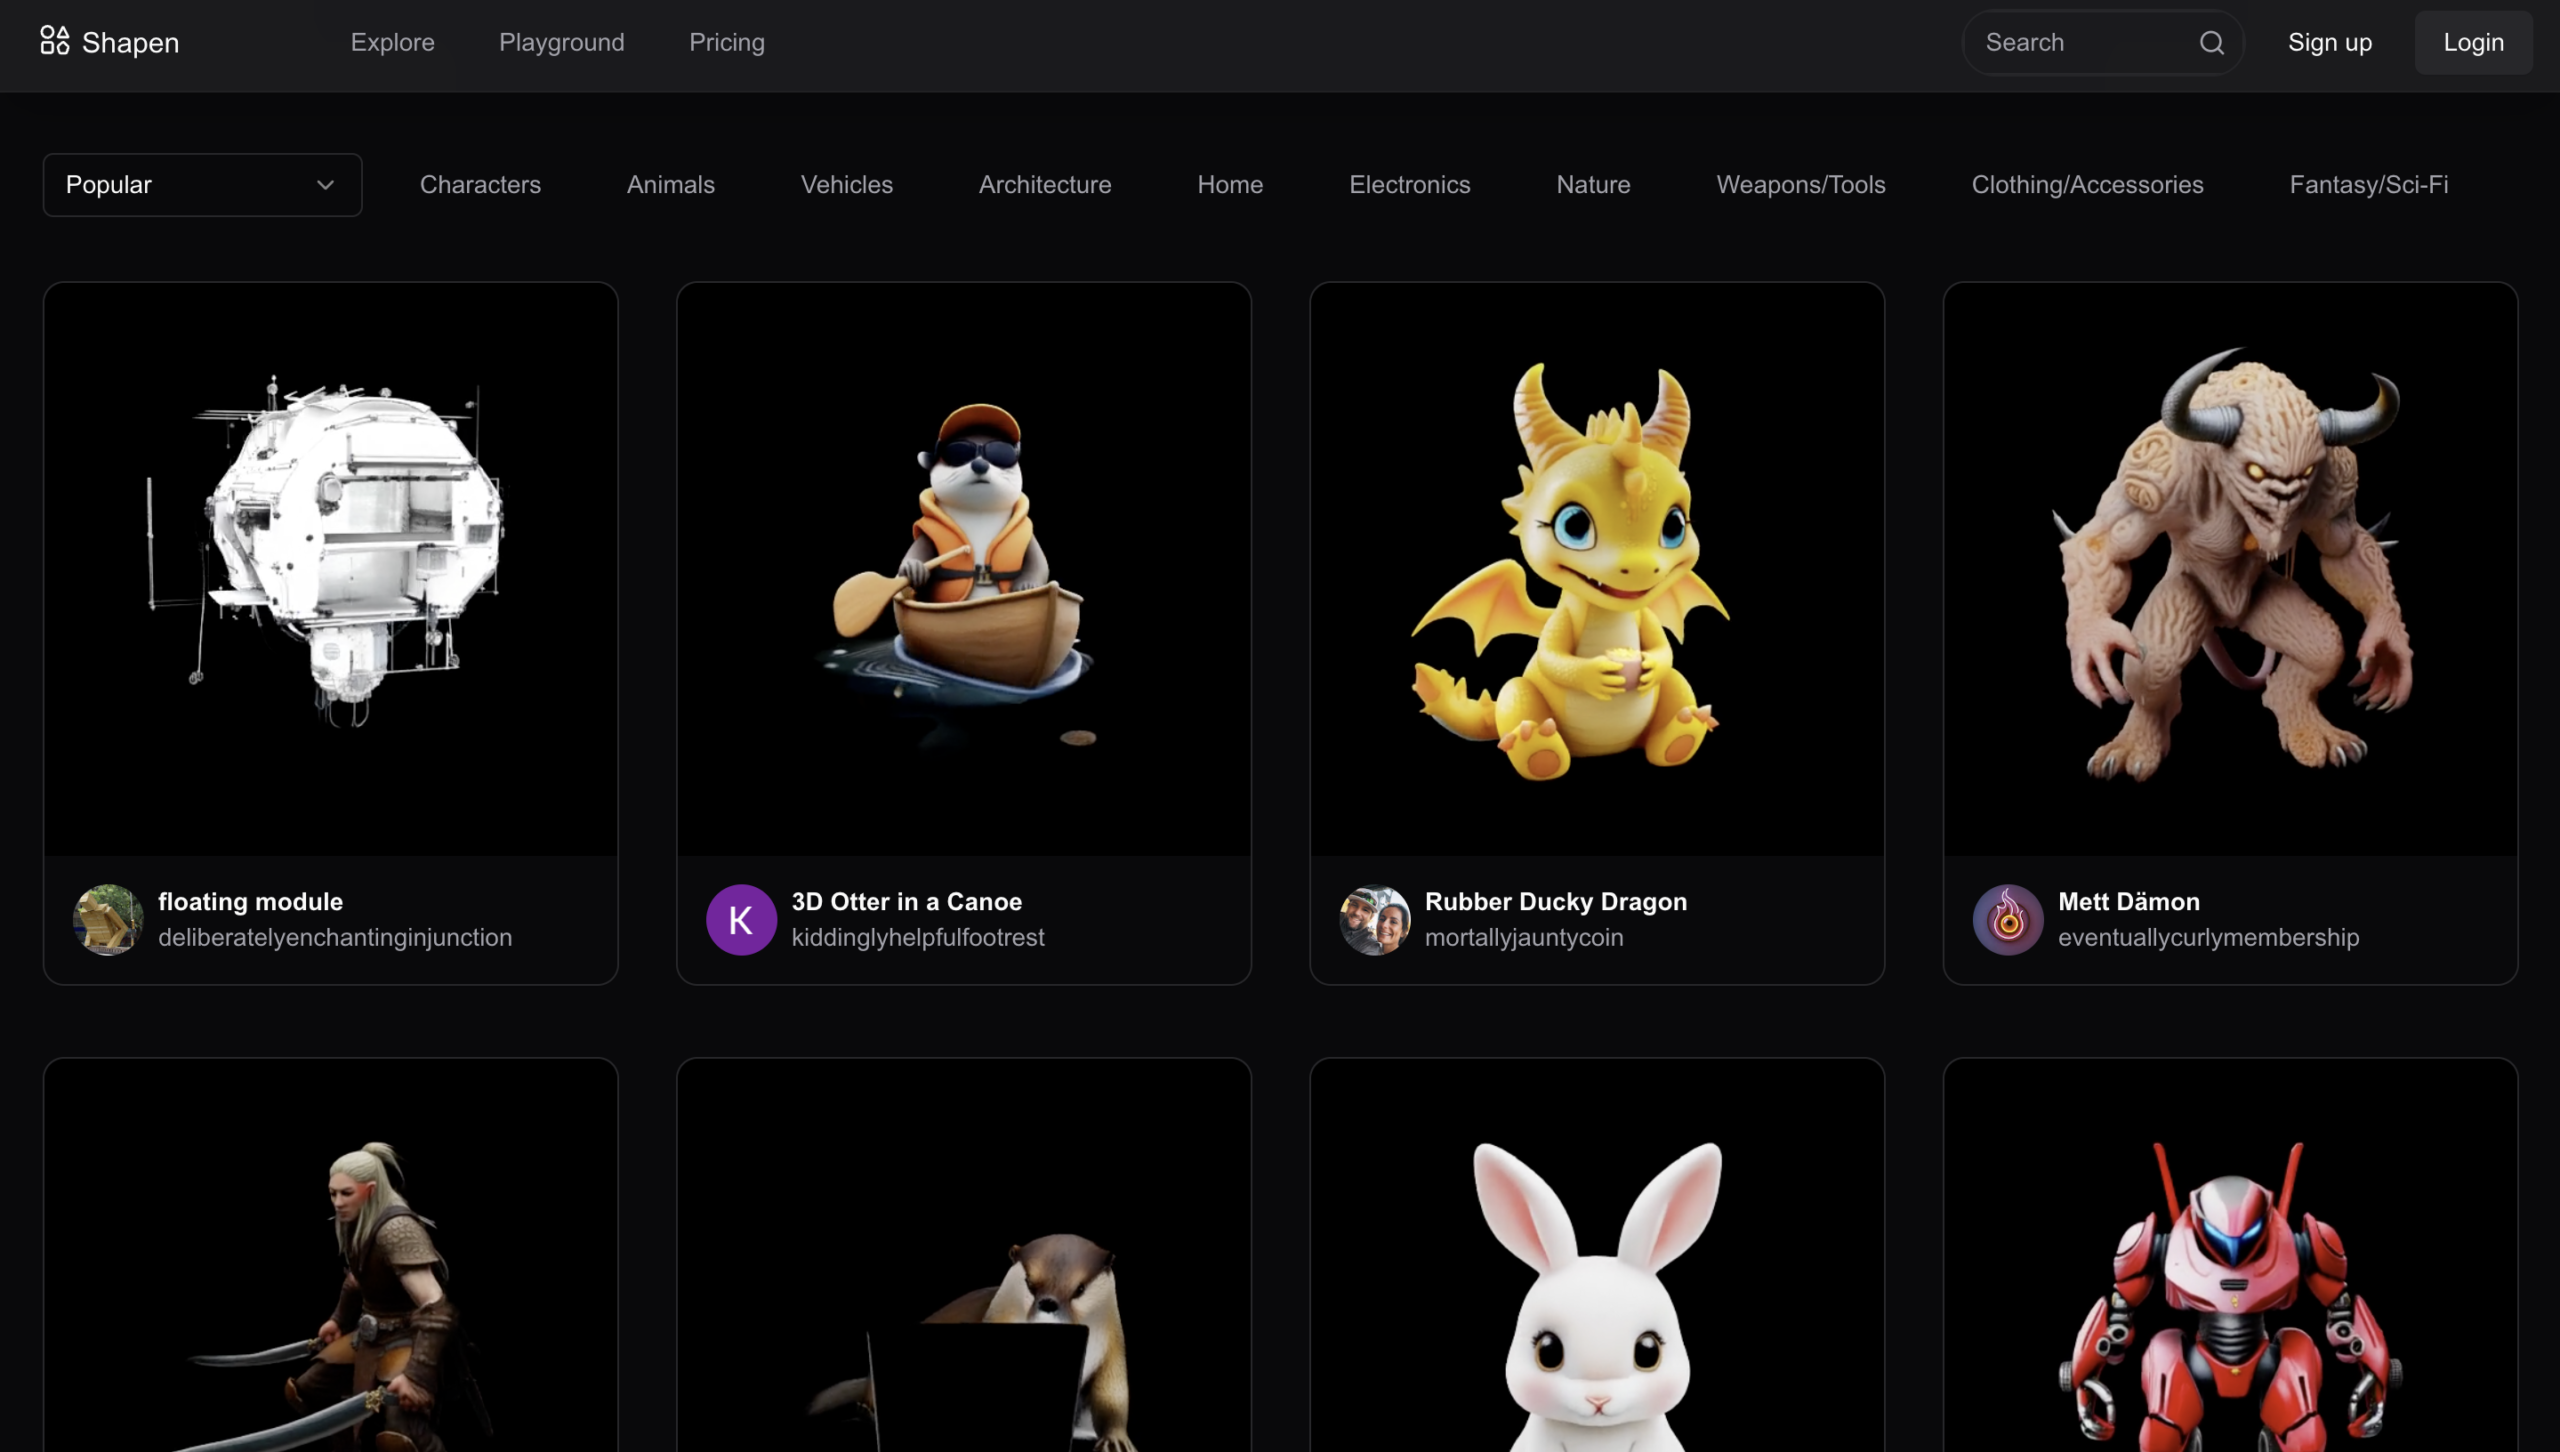Click the Shapen logo icon
The height and width of the screenshot is (1452, 2560).
(54, 42)
